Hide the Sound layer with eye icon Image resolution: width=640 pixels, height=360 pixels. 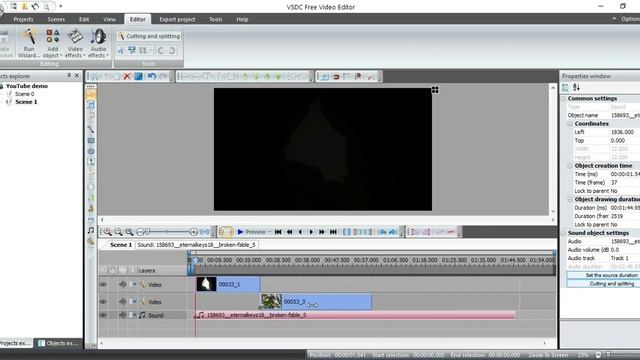103,315
